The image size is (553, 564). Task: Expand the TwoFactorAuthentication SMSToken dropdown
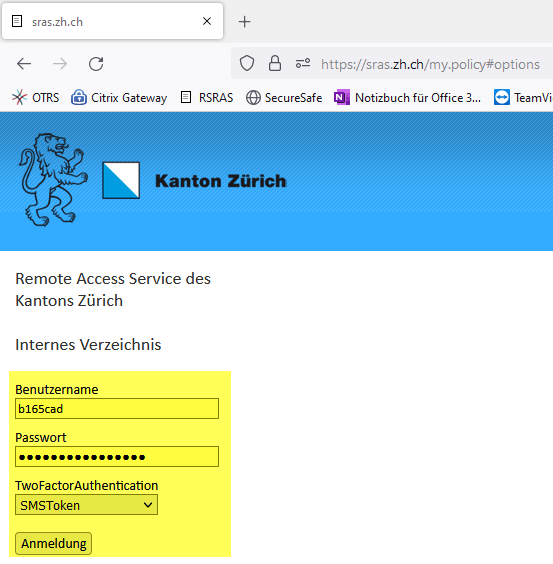click(x=86, y=505)
